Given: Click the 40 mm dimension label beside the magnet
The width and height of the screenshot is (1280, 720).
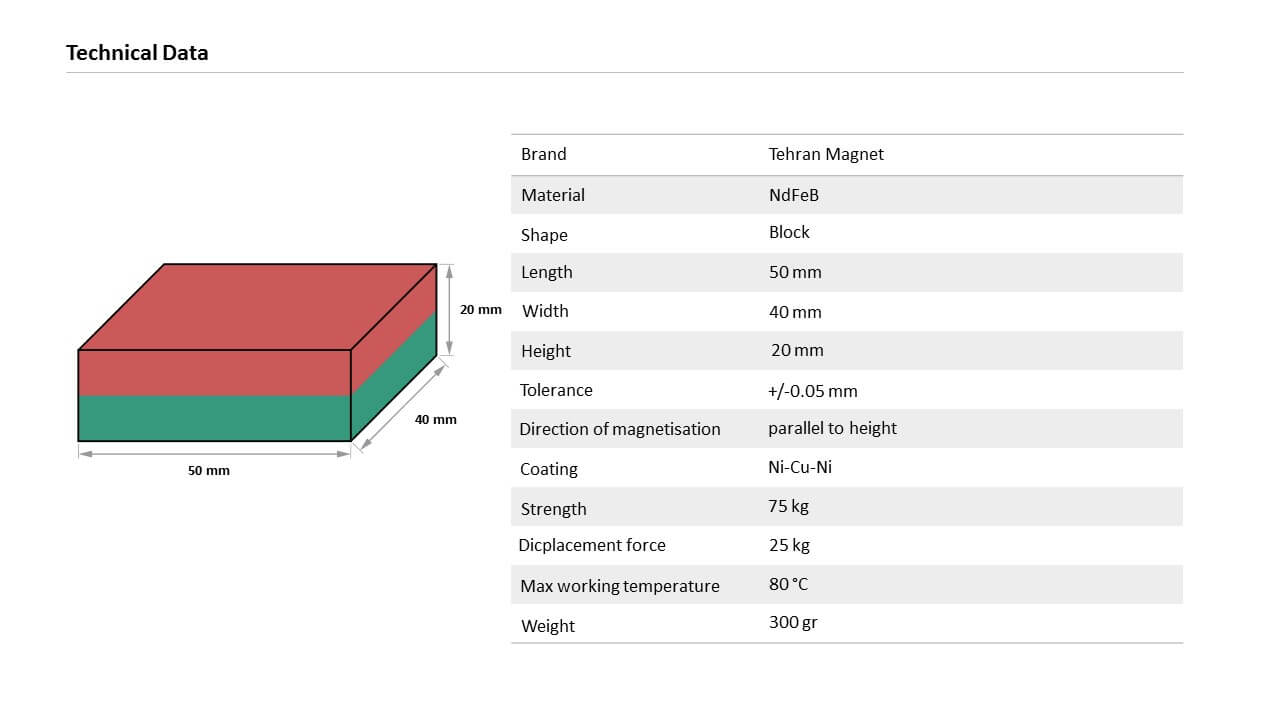Looking at the screenshot, I should [436, 419].
